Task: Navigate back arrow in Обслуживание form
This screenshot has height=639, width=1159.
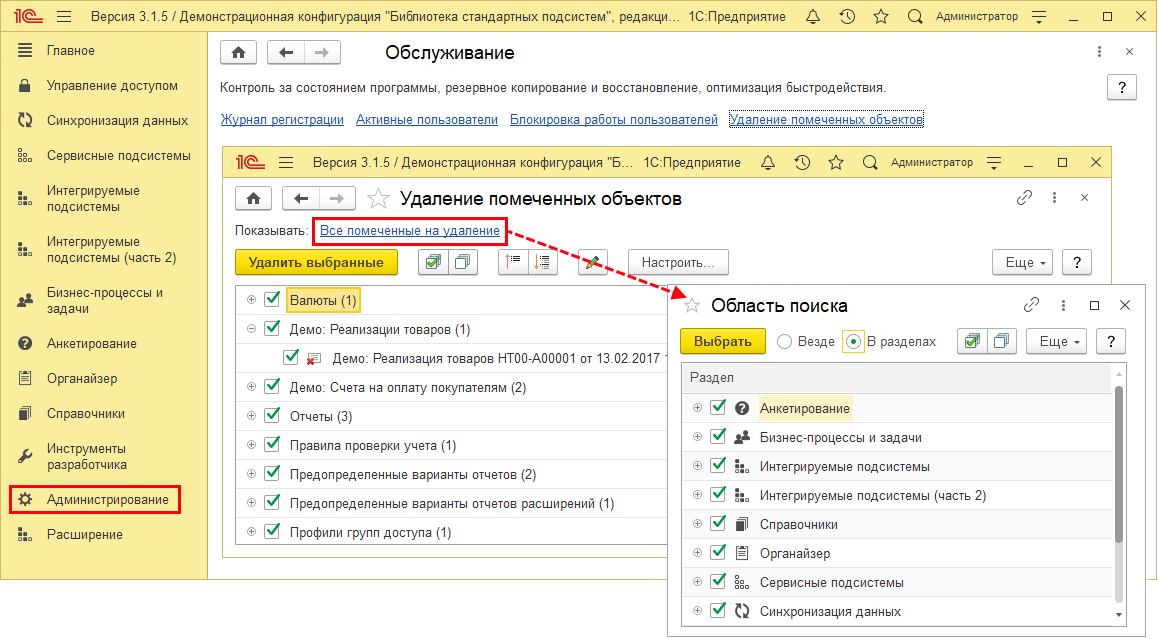Action: click(x=286, y=53)
